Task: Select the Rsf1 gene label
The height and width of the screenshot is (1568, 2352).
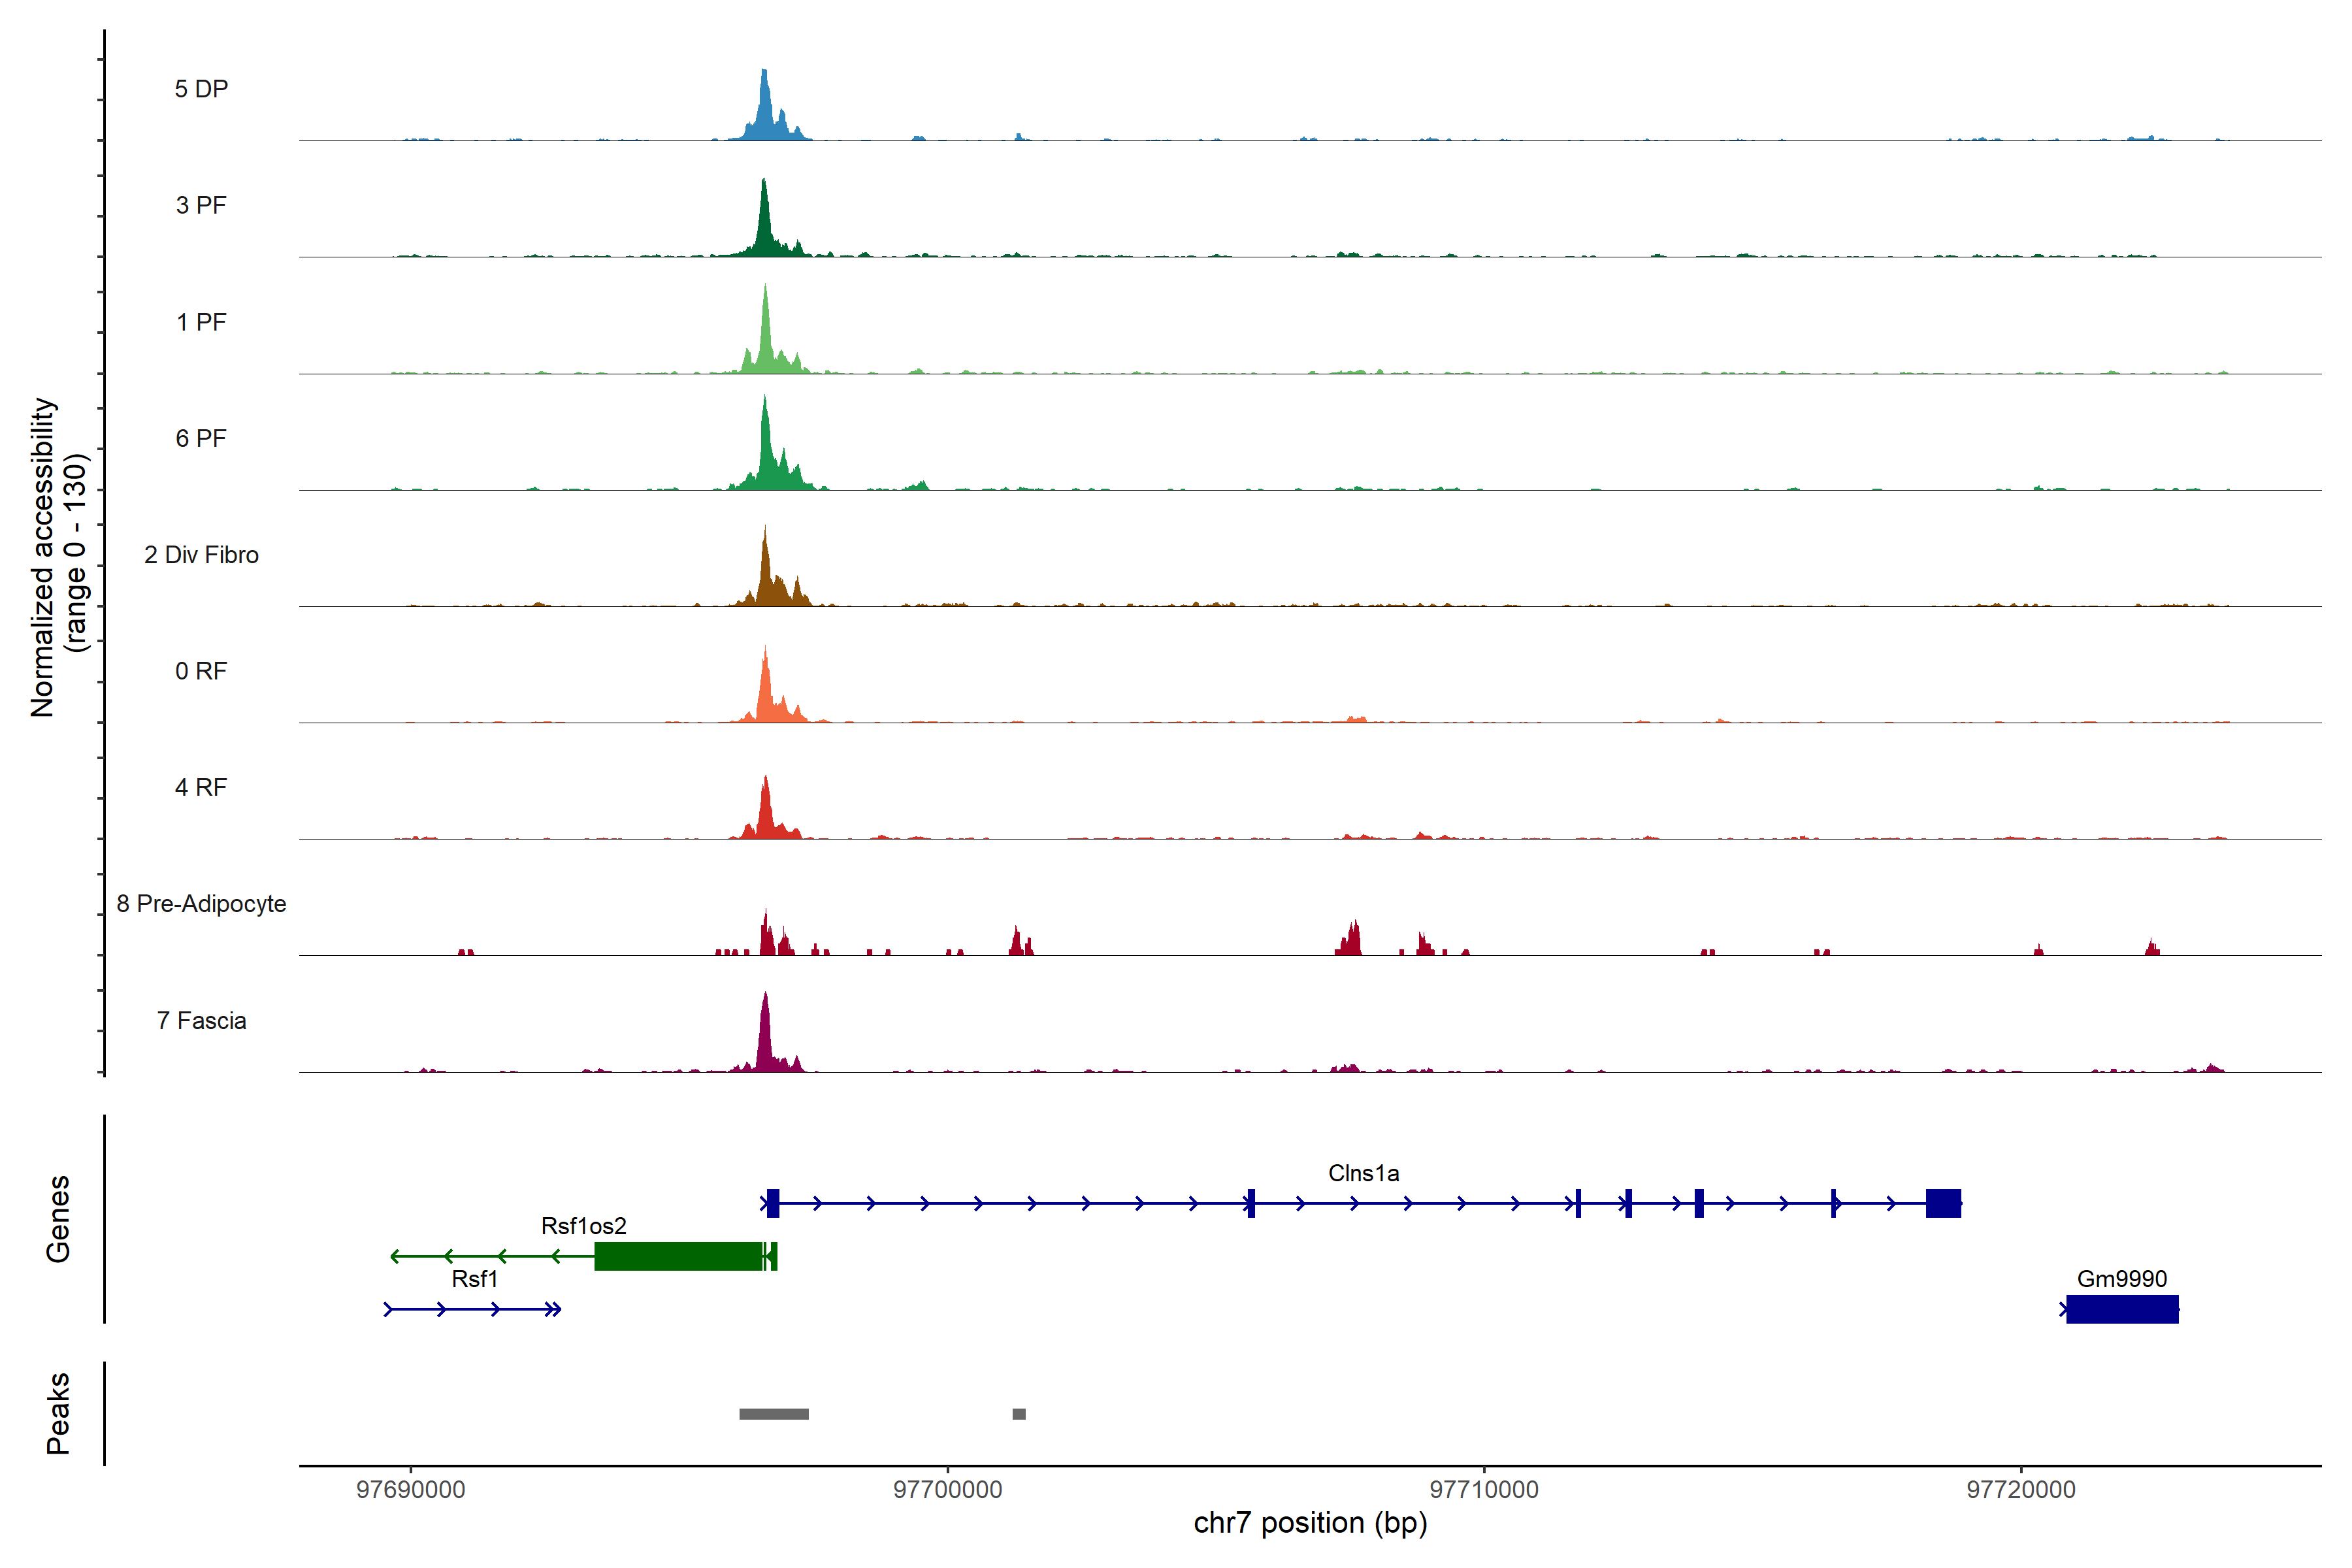Action: [x=474, y=1279]
